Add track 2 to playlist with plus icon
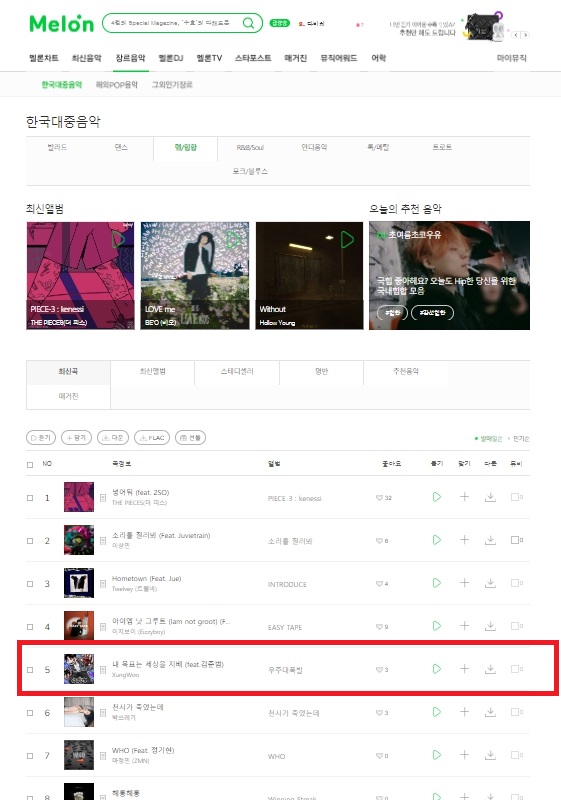 pos(464,540)
